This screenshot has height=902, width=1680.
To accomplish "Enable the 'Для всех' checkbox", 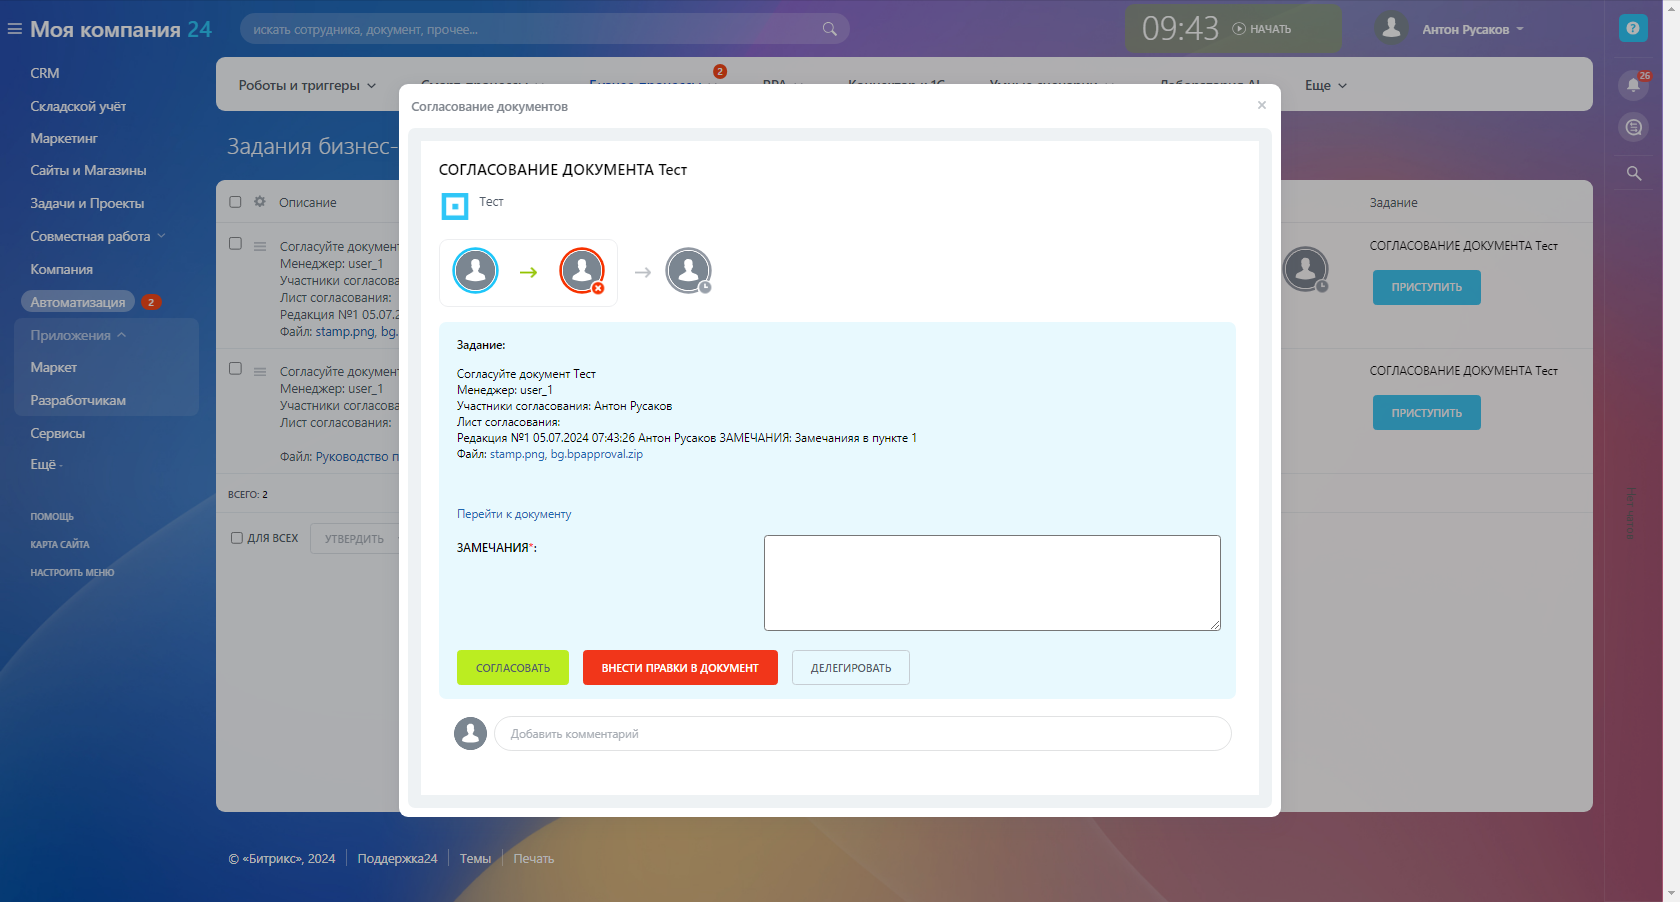I will coord(237,538).
